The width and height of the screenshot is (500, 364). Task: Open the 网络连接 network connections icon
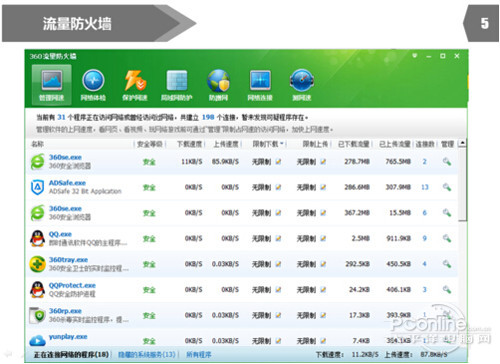260,85
